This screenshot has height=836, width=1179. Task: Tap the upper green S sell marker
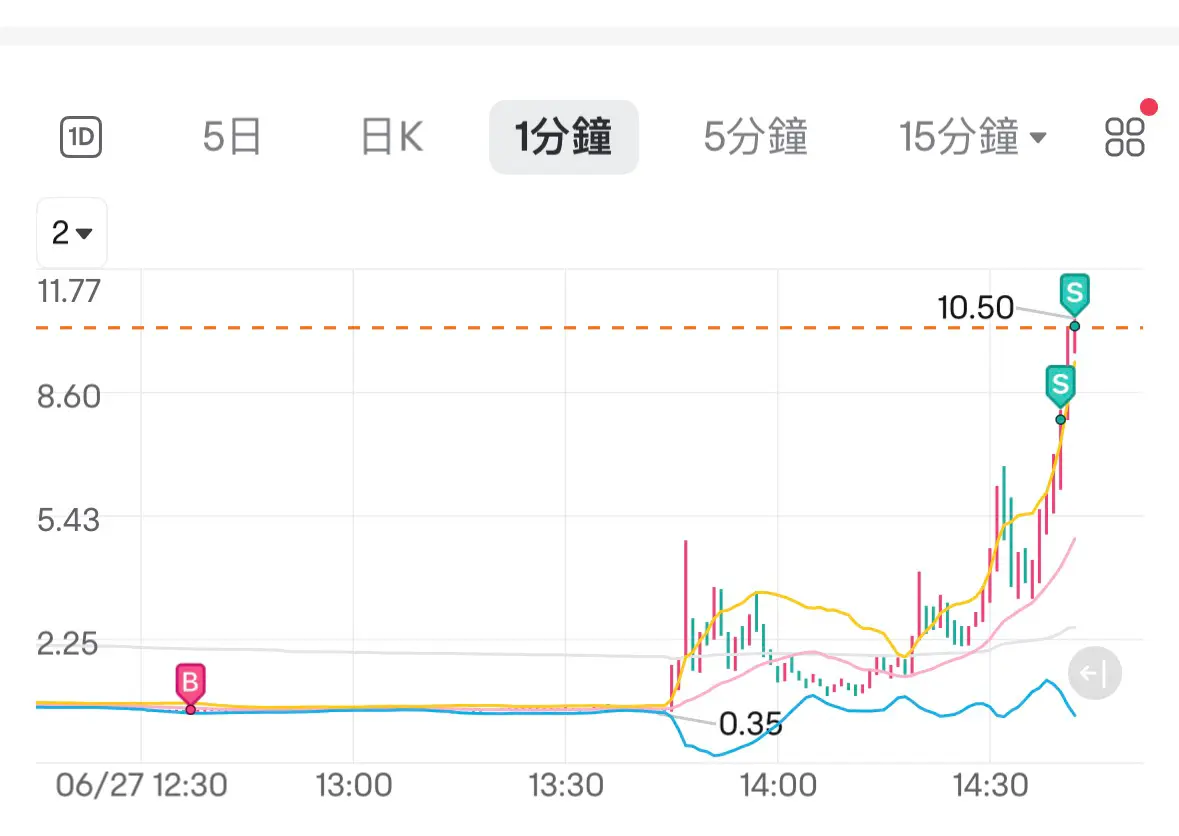[x=1074, y=294]
